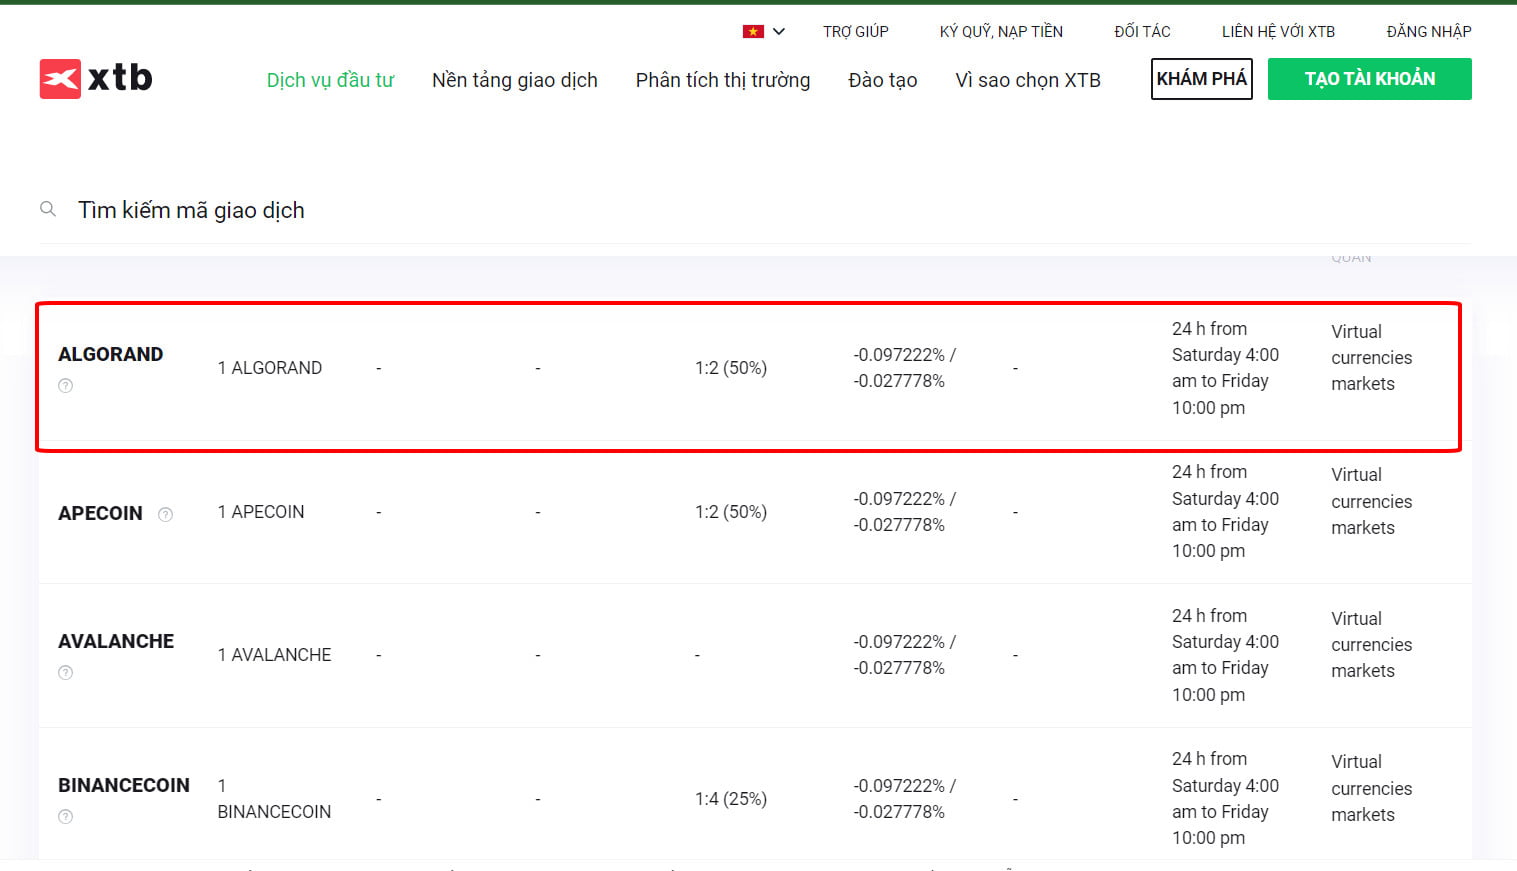Click the 1:4 (25%) leverage in BINANCECOIN row
This screenshot has width=1517, height=871.
731,799
